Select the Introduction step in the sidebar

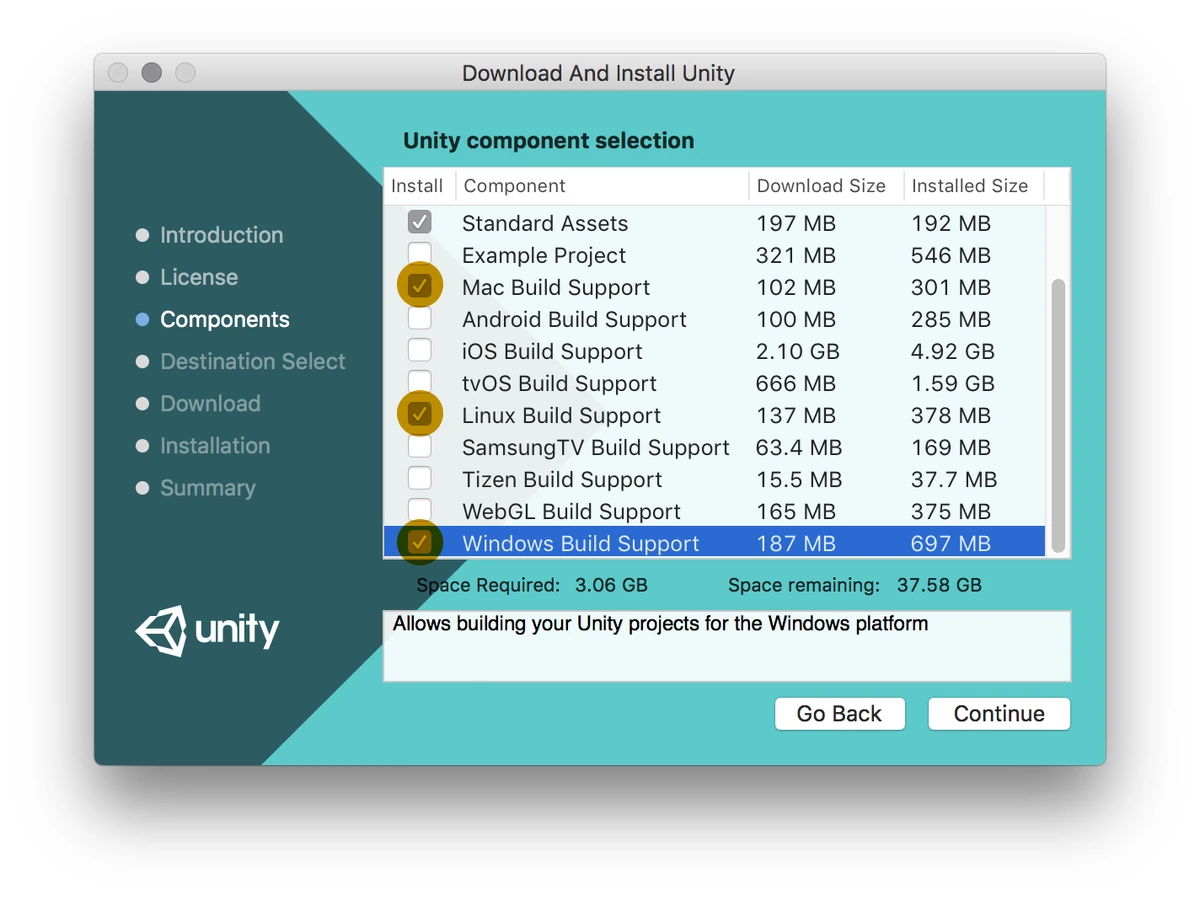pyautogui.click(x=221, y=235)
